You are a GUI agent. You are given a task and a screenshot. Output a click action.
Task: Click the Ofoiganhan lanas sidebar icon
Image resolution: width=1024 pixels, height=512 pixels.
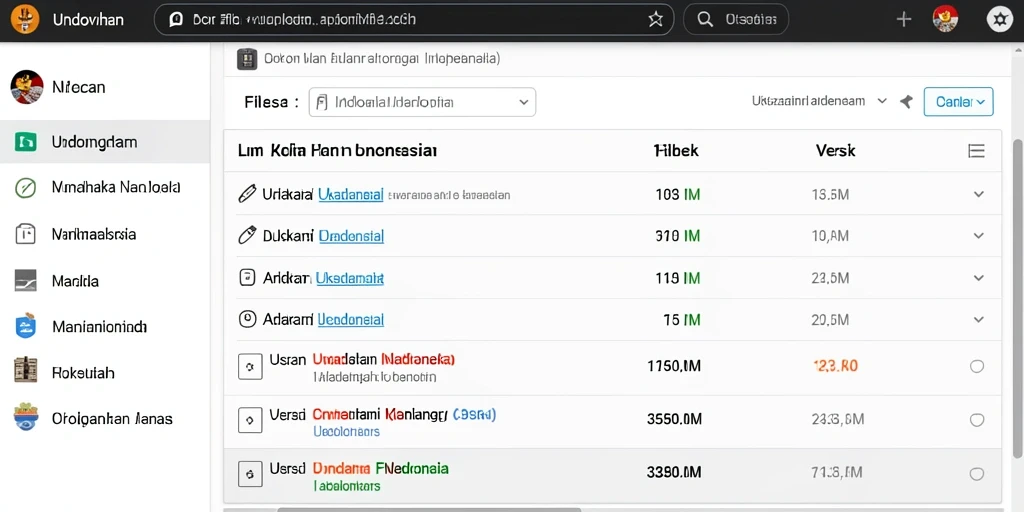(x=26, y=417)
